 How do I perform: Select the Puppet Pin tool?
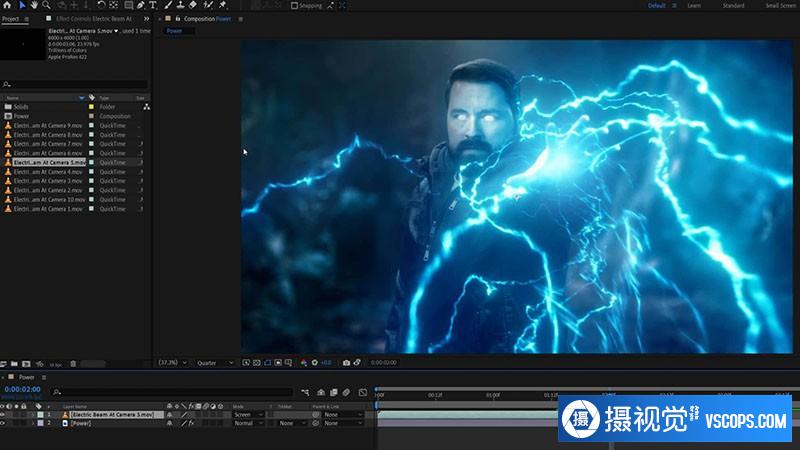click(222, 5)
